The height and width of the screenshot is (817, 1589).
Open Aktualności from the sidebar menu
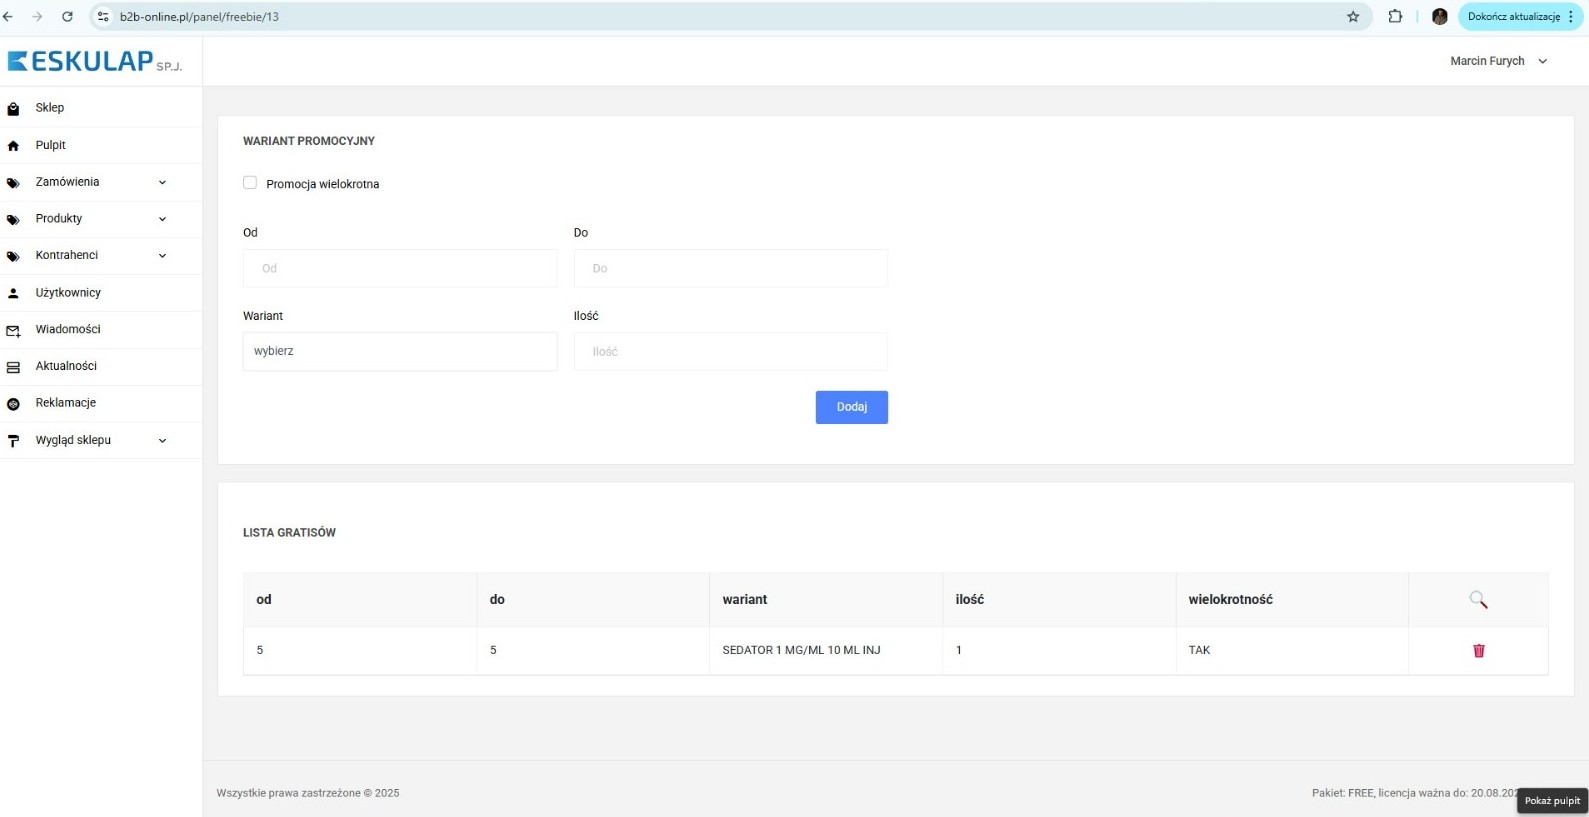coord(66,366)
